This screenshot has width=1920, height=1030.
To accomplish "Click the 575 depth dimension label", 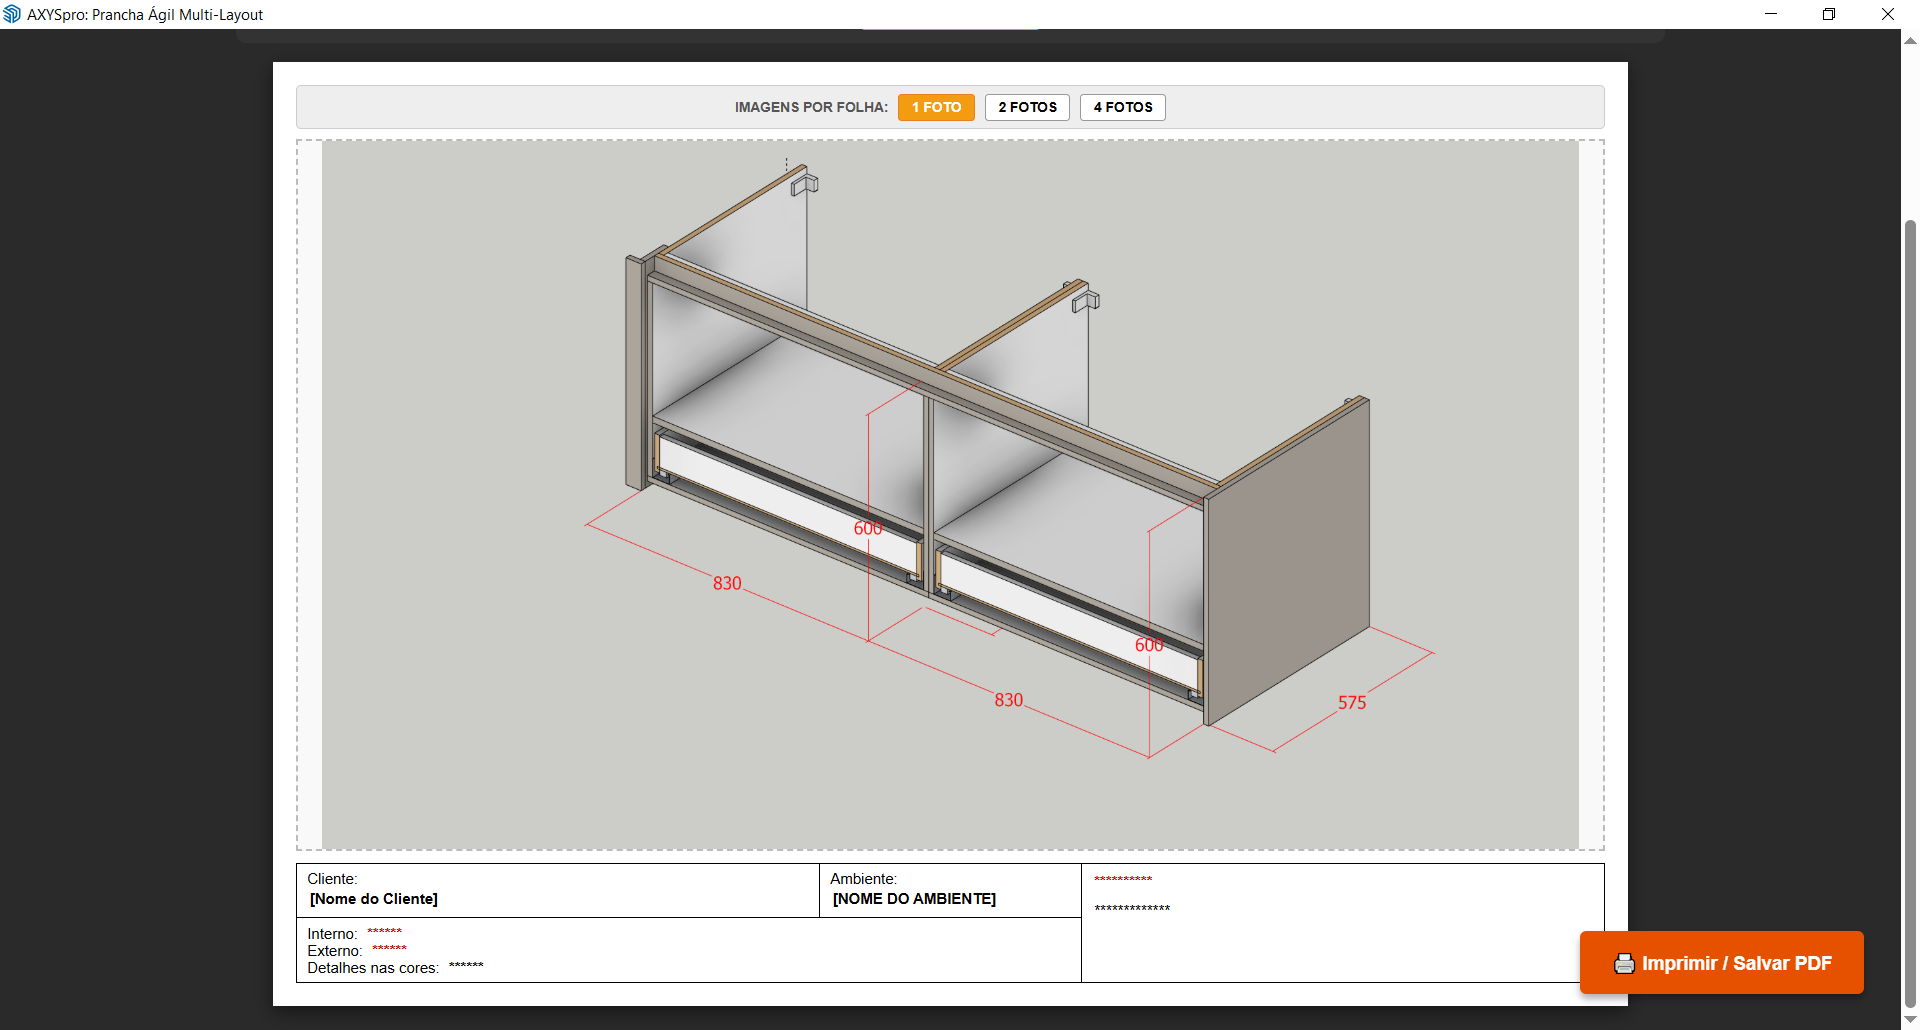I will (x=1352, y=703).
